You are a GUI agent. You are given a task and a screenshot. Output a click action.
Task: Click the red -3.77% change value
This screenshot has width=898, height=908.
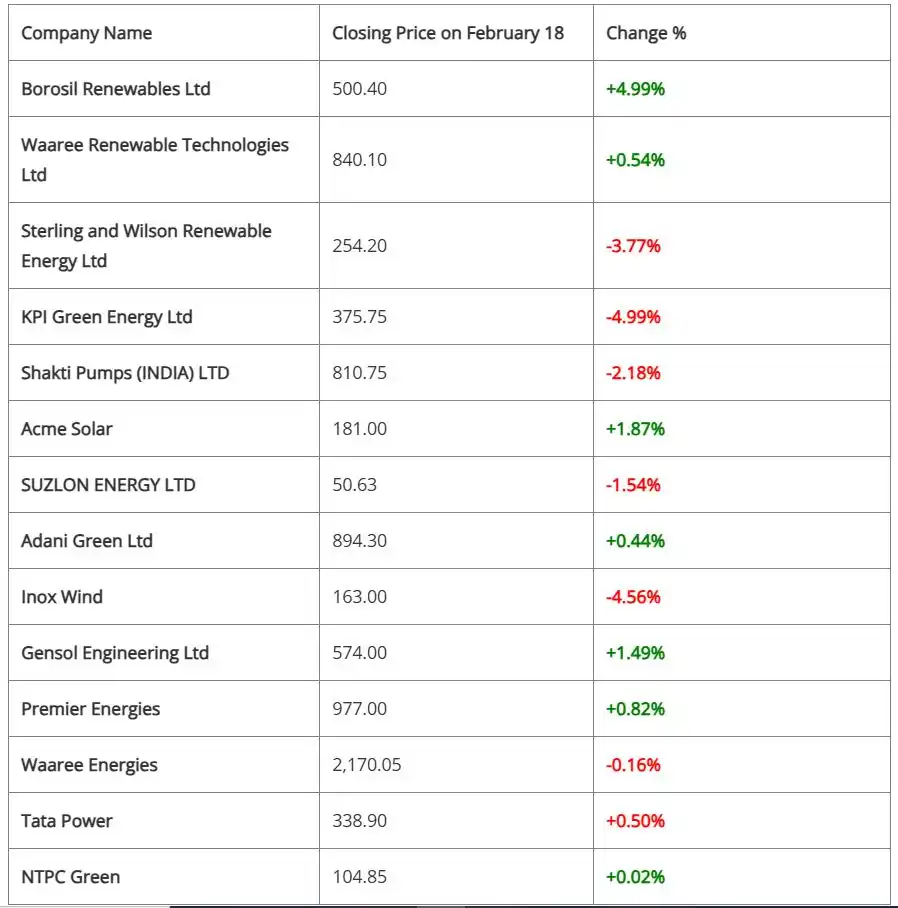[633, 245]
